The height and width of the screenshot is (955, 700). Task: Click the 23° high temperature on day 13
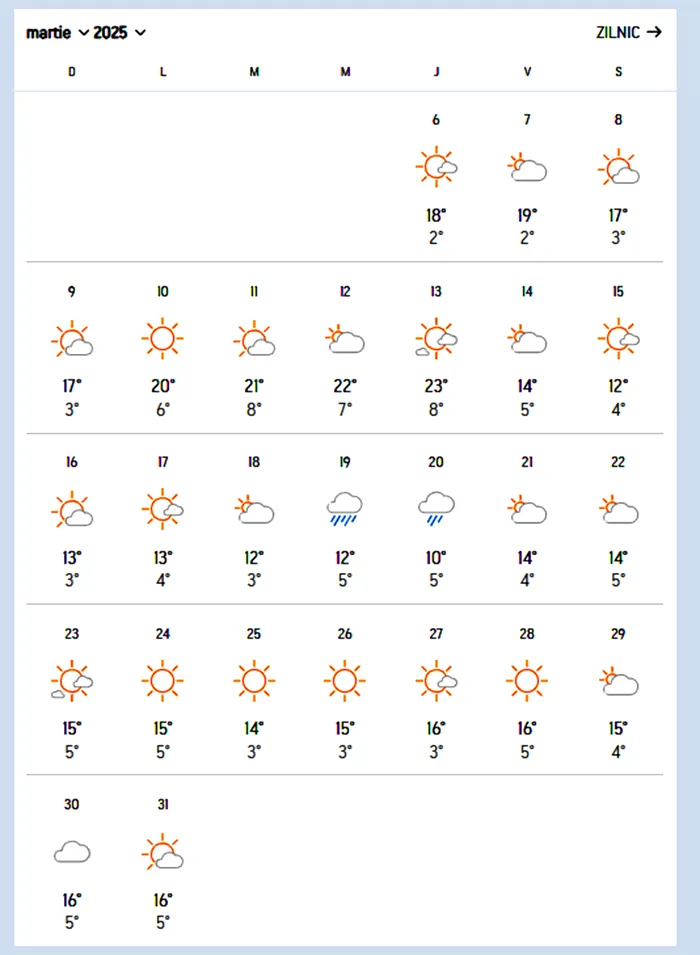[x=436, y=386]
